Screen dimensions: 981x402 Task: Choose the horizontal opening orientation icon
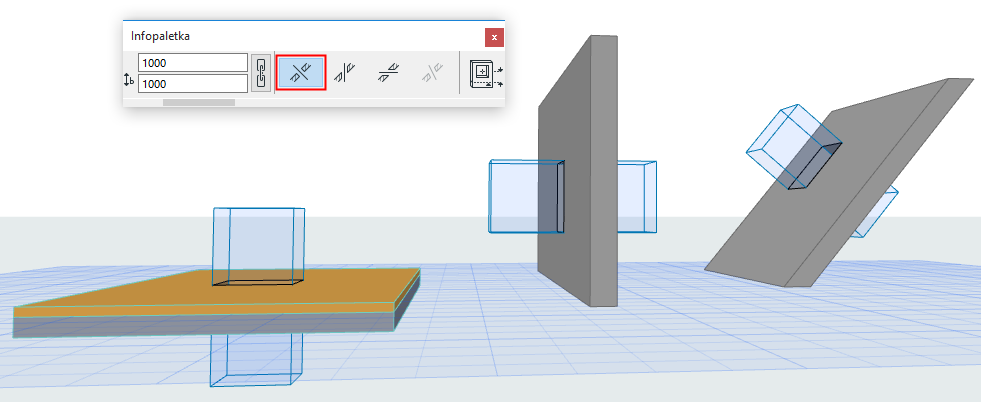coord(389,73)
